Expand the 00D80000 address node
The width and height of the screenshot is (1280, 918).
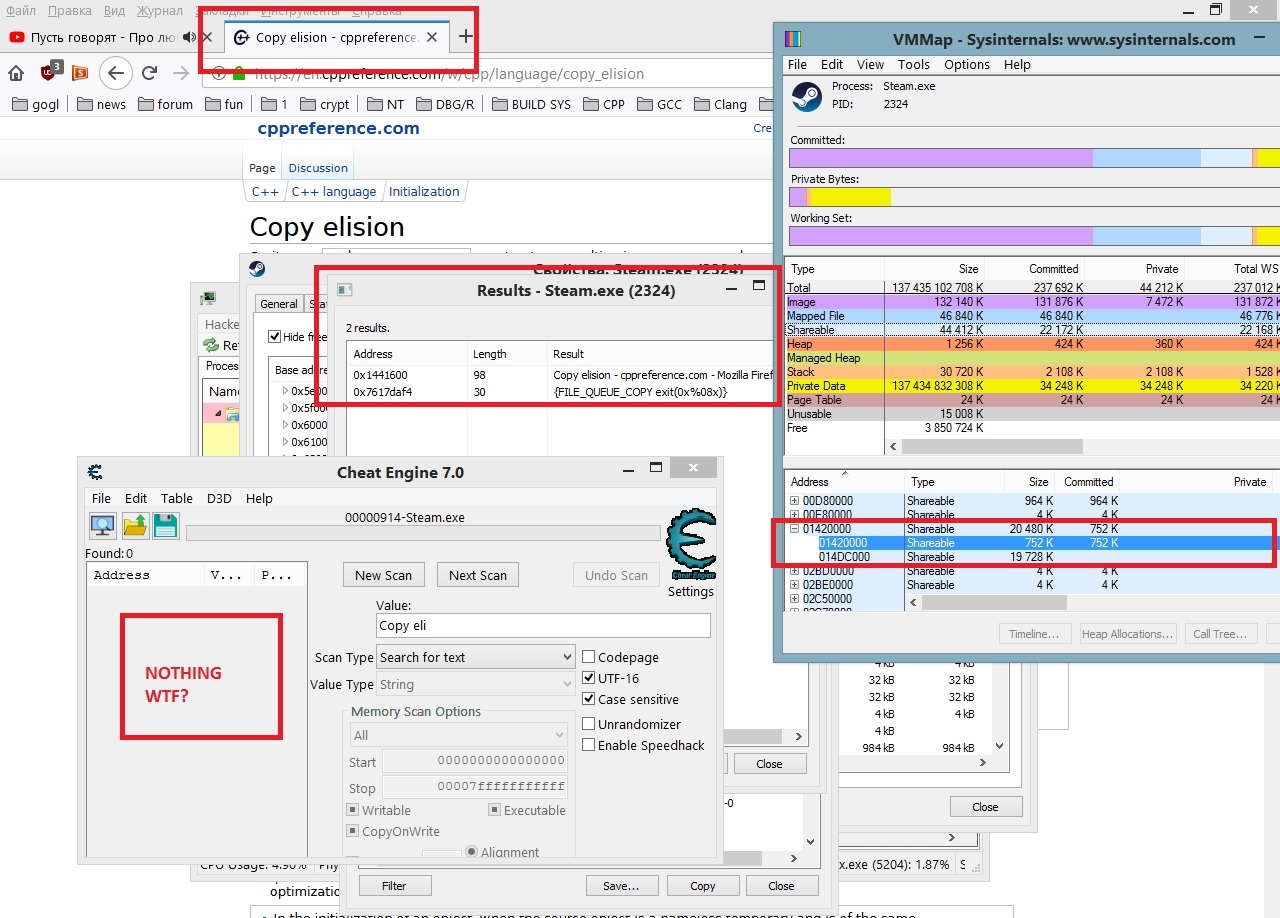[x=795, y=501]
